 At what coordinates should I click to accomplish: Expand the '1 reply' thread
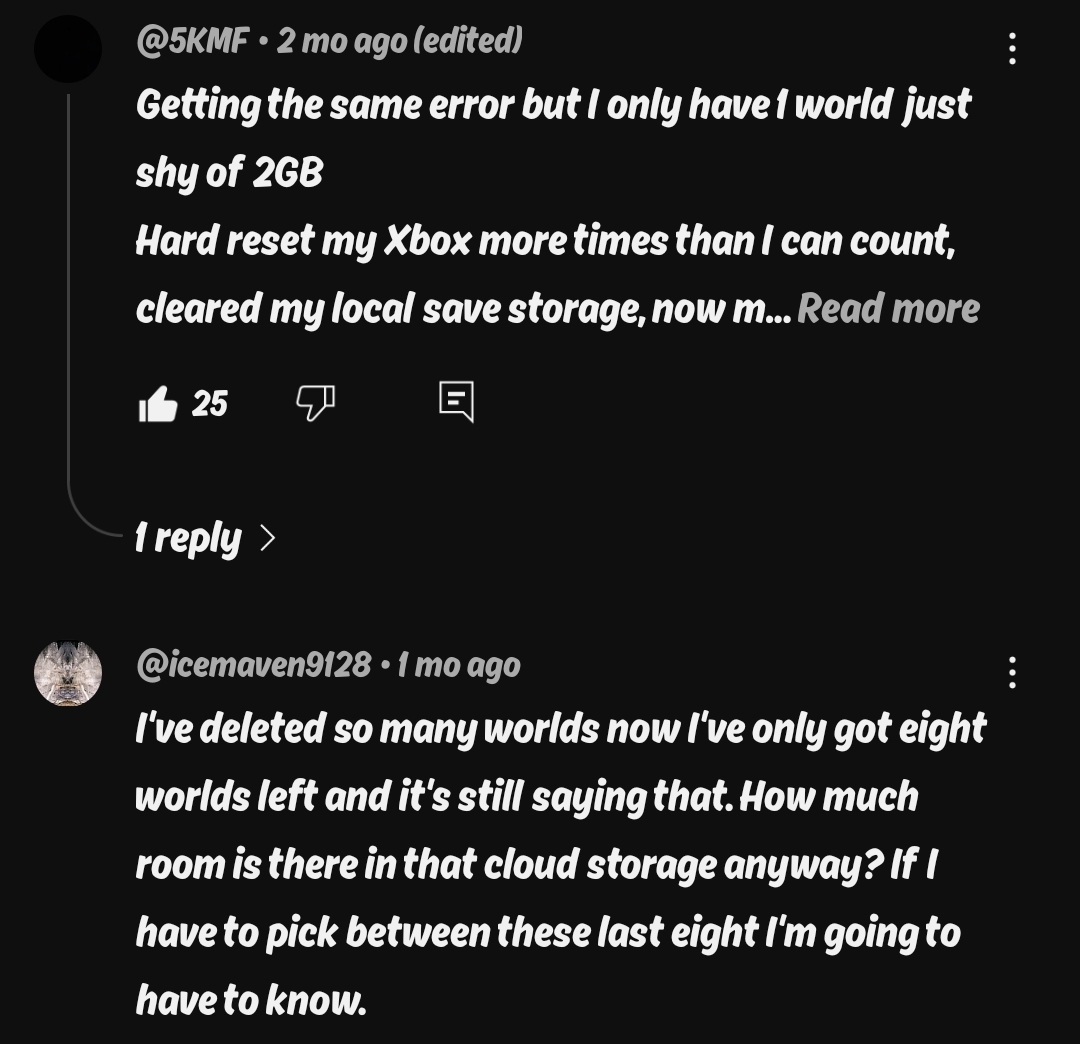[189, 538]
